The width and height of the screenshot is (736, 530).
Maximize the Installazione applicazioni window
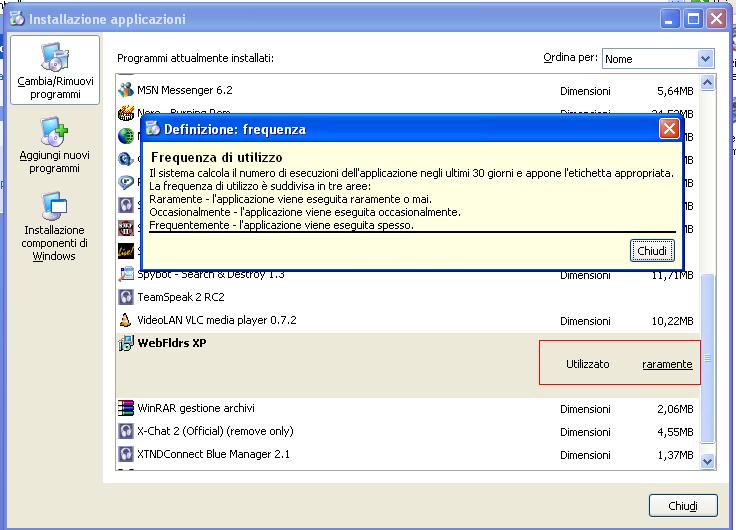[x=693, y=19]
